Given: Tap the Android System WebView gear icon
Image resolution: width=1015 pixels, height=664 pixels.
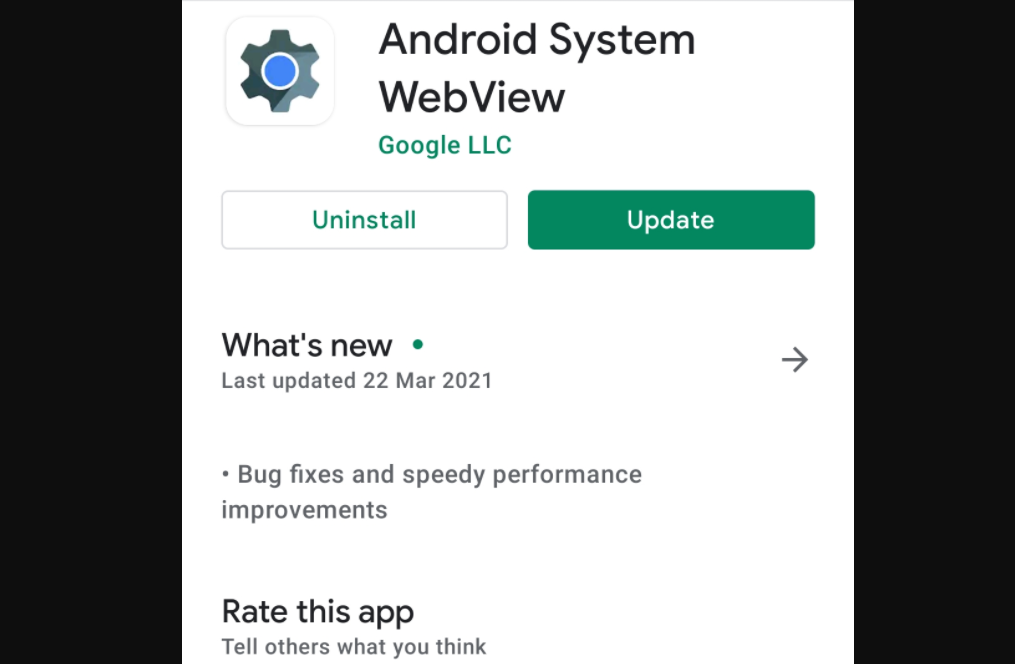Looking at the screenshot, I should [280, 71].
